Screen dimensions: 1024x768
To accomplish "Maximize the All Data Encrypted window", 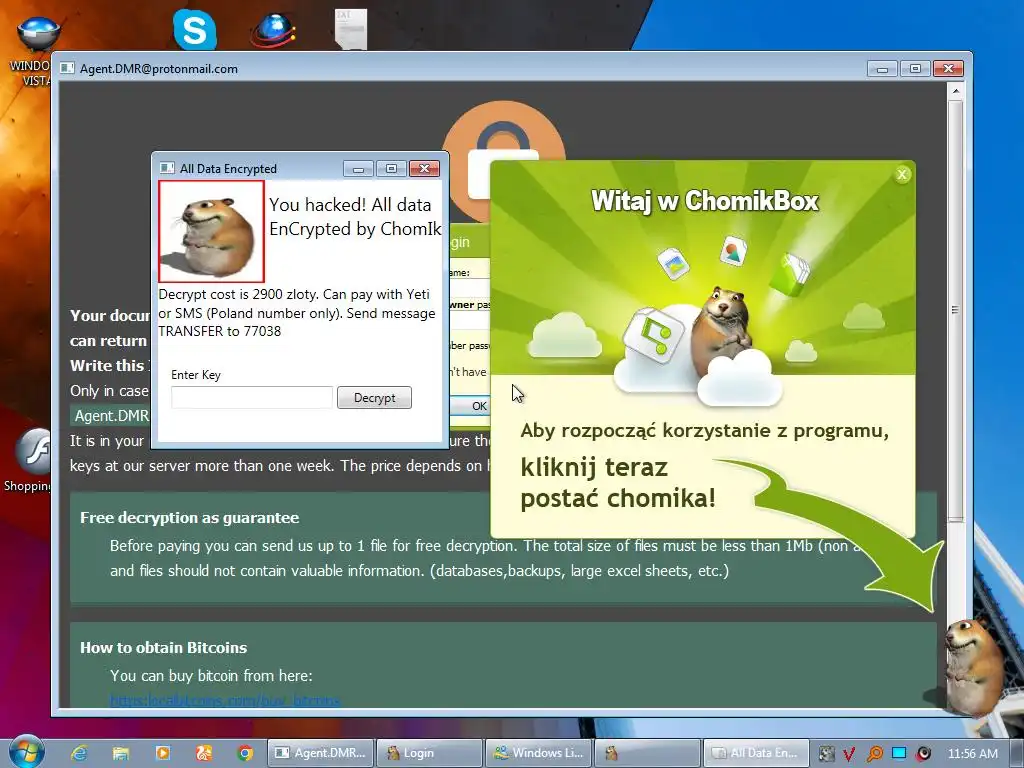I will tap(391, 168).
